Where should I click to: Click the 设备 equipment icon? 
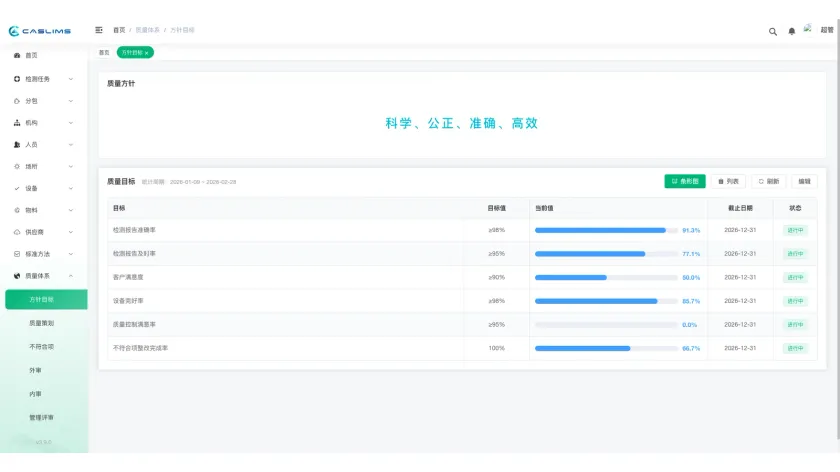coord(17,189)
